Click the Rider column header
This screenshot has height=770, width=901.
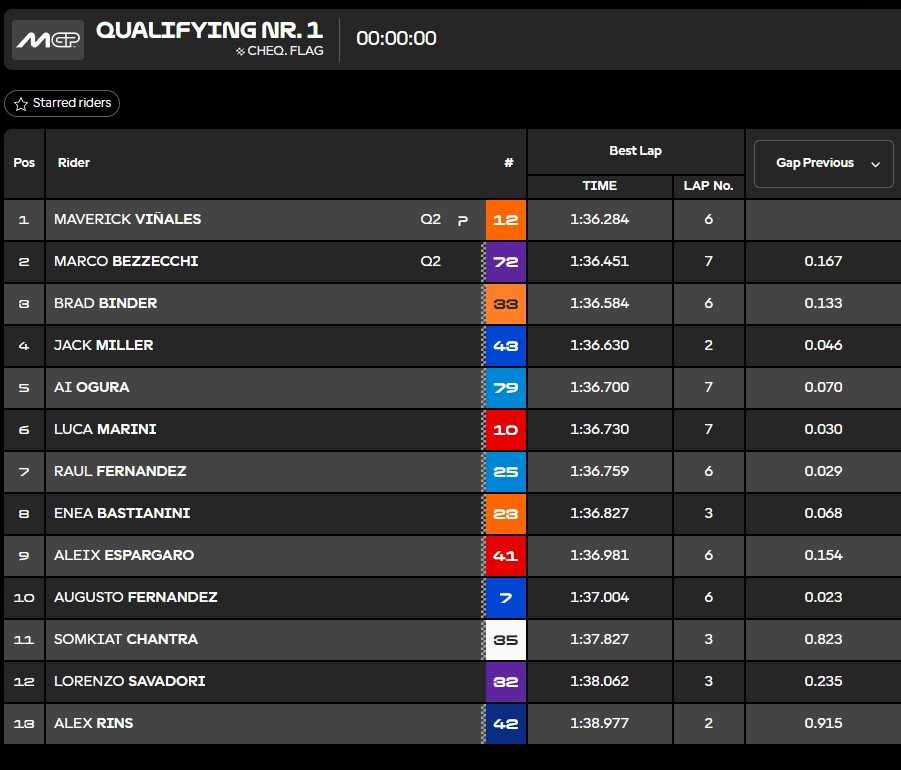tap(74, 163)
